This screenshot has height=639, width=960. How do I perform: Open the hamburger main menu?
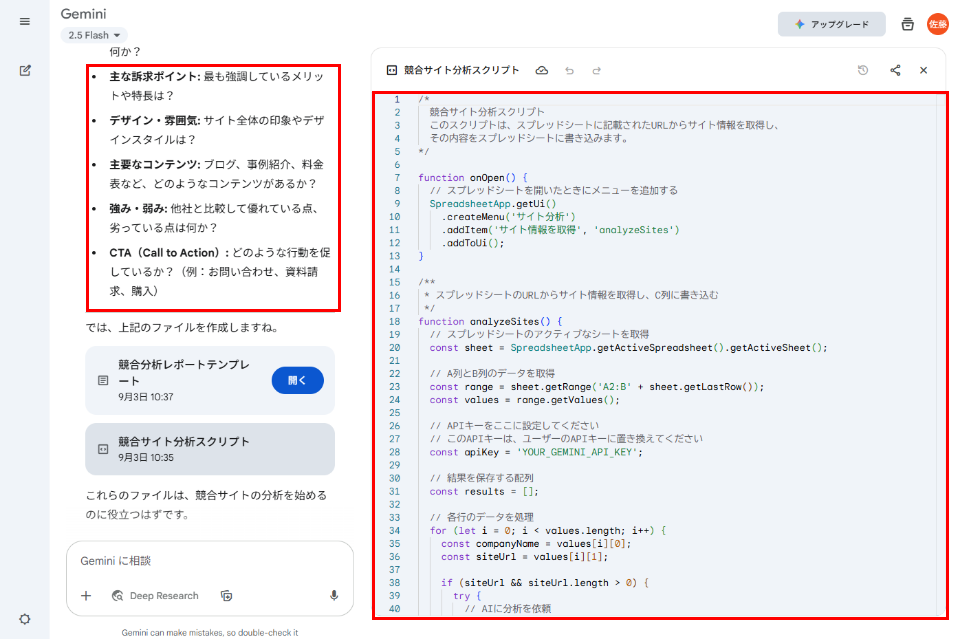pyautogui.click(x=24, y=21)
